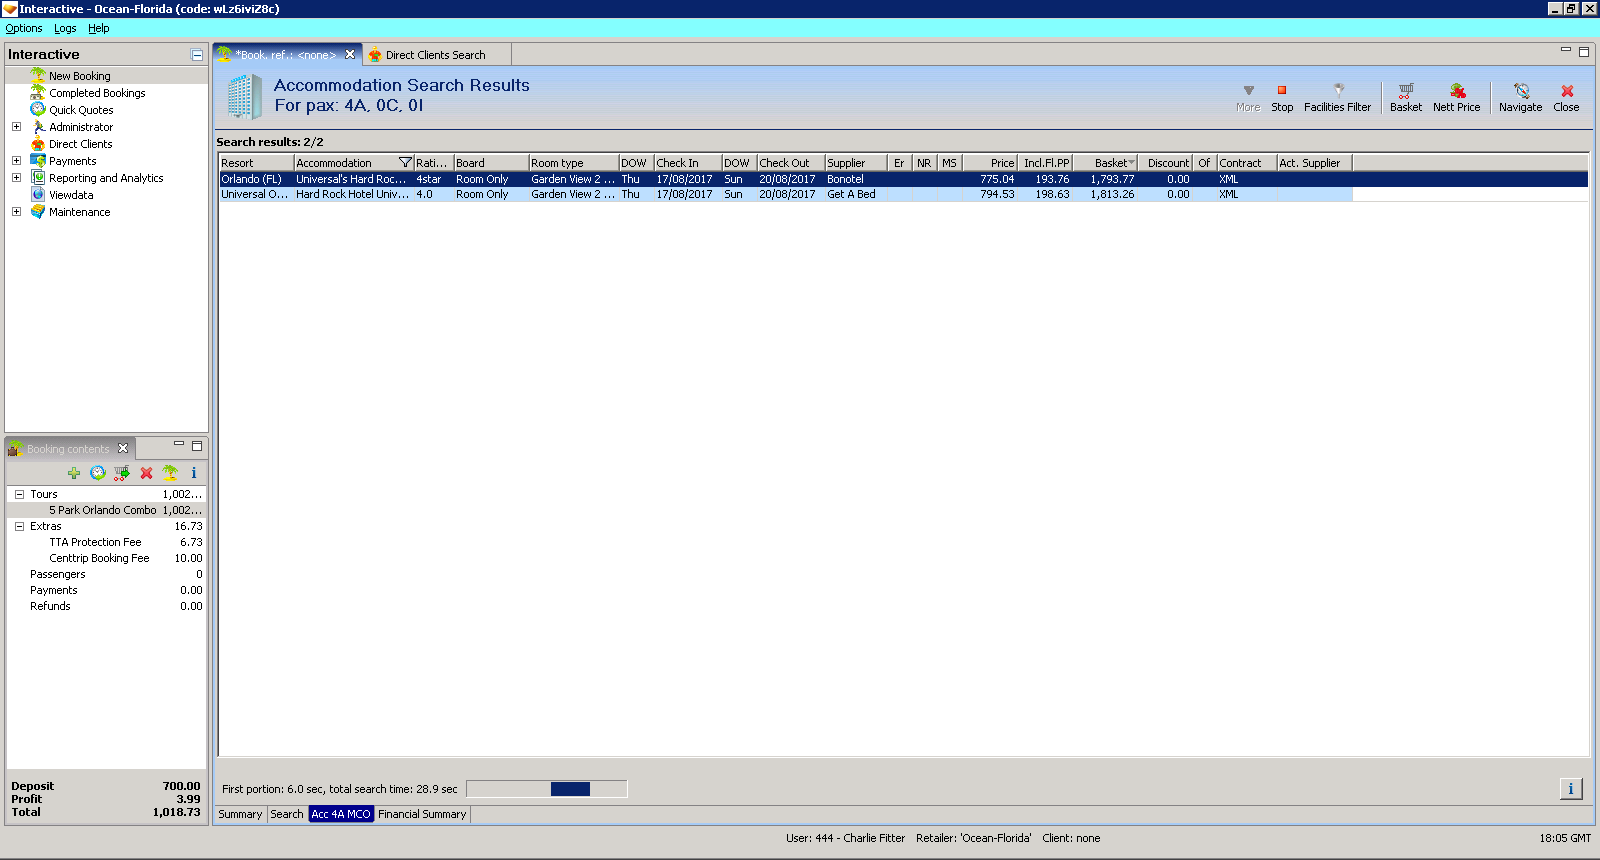
Task: Click the clock refresh icon in Booking contents
Action: coord(98,473)
